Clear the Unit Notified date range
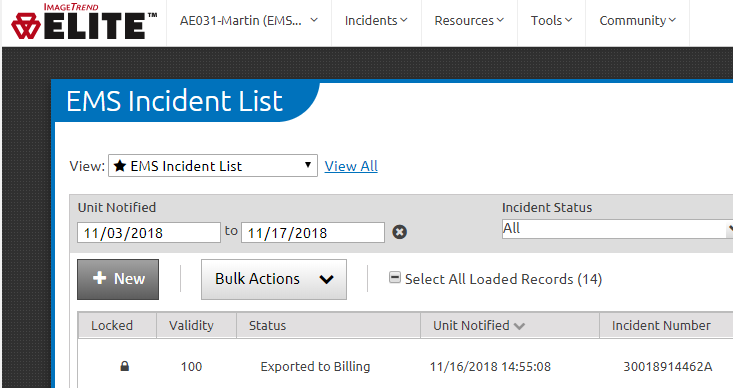Viewport: 733px width, 388px height. [399, 232]
